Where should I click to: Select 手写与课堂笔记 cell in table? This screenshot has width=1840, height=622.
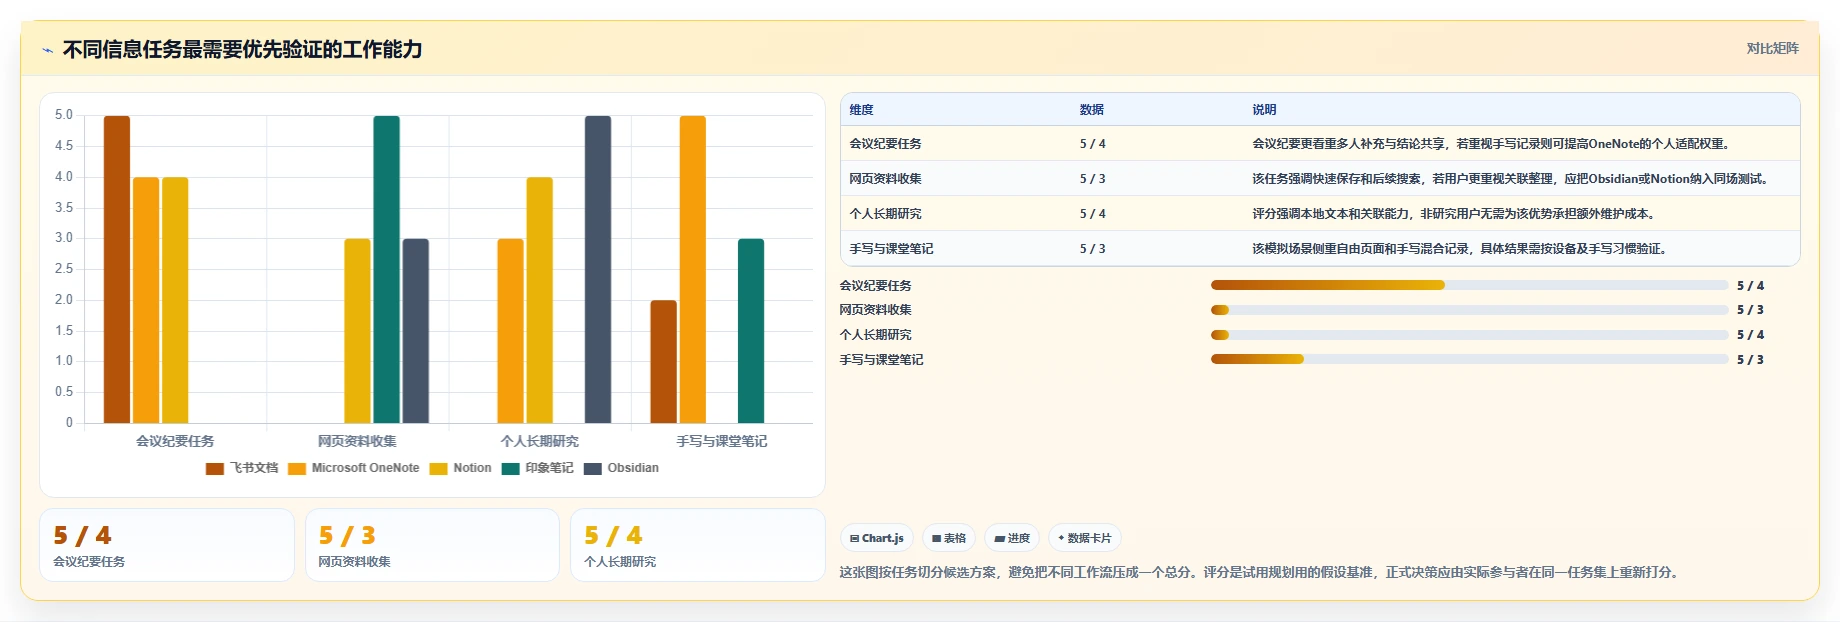(892, 249)
